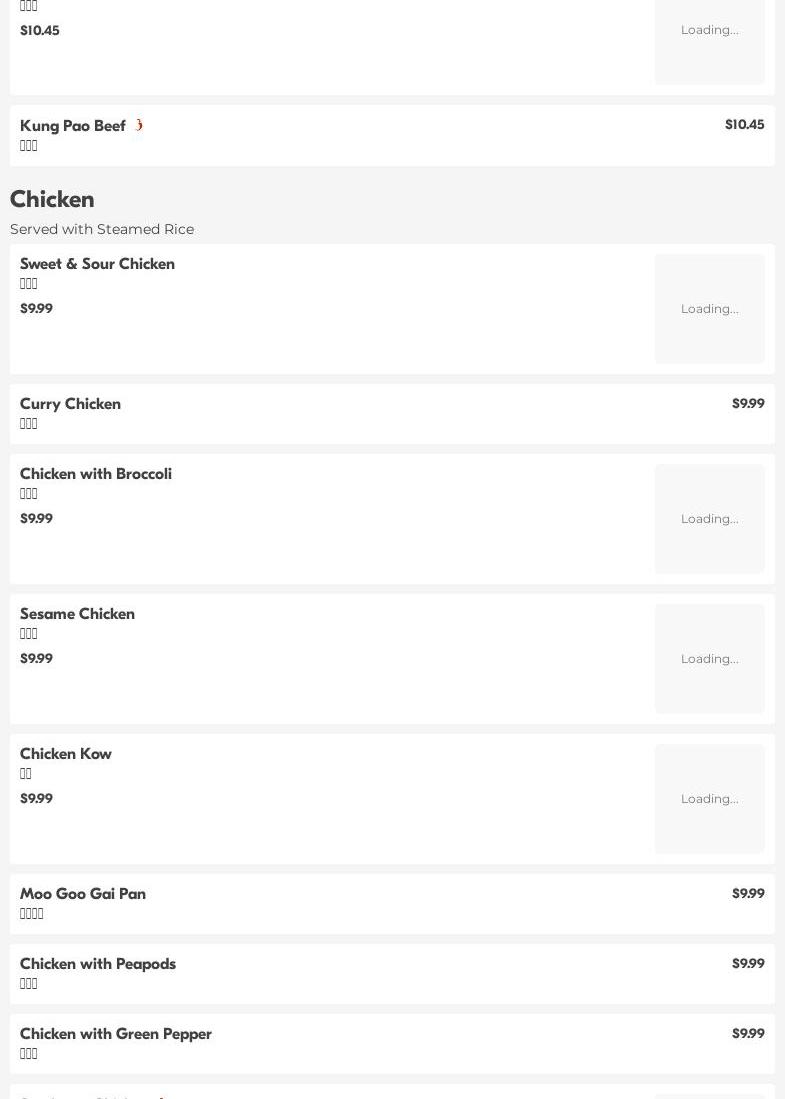Open the Curry Chicken item
Viewport: 785px width, 1099px height.
point(392,414)
